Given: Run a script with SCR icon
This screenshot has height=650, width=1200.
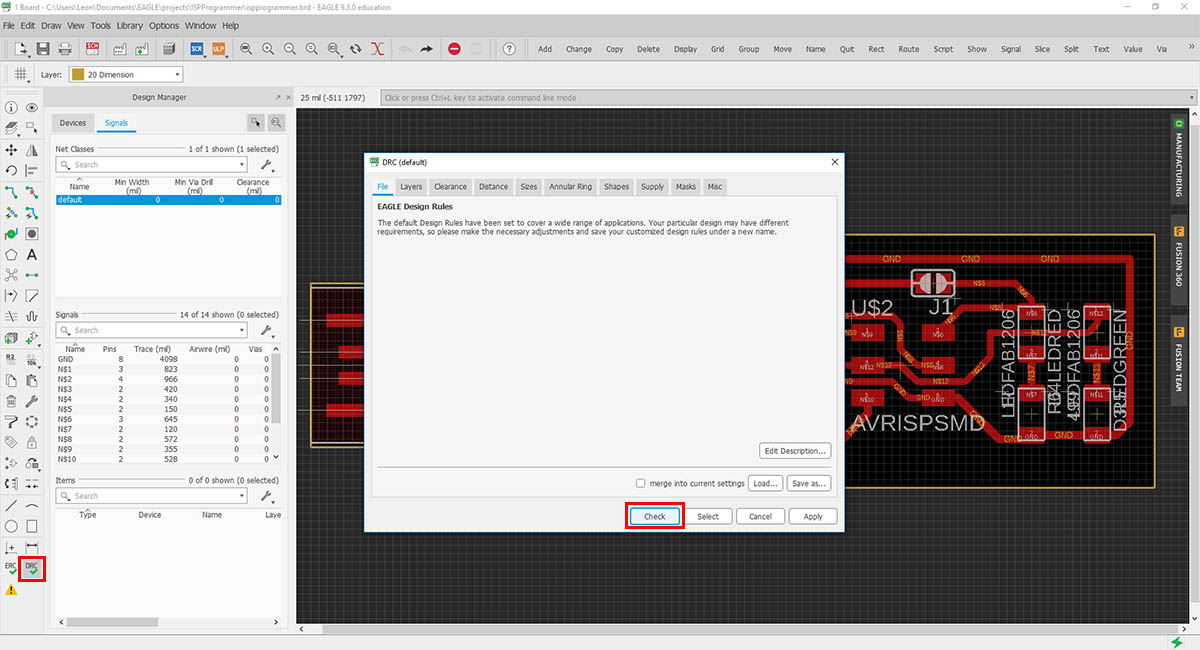Looking at the screenshot, I should coord(197,49).
